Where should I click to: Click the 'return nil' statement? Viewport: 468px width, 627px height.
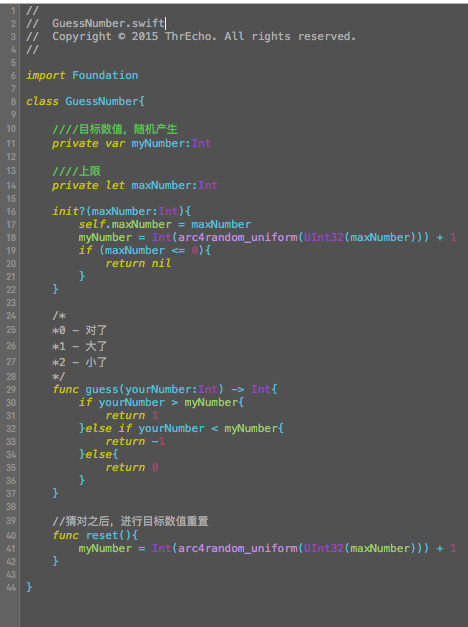[138, 263]
